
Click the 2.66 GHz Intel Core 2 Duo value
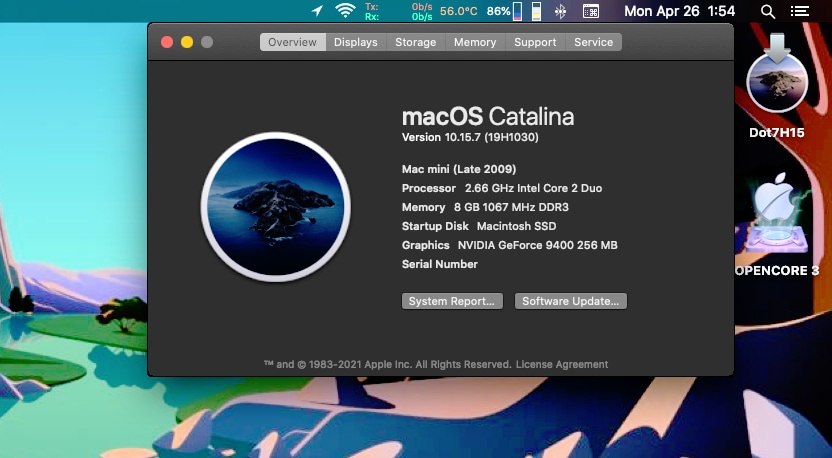(x=533, y=188)
